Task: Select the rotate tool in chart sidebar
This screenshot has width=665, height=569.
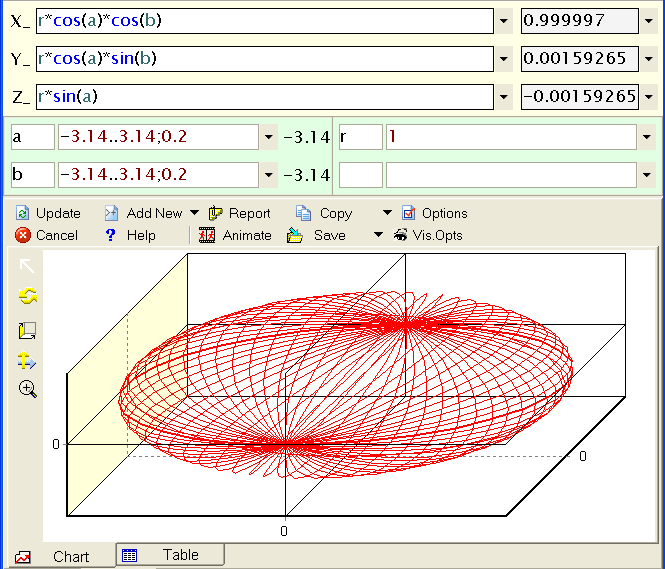Action: point(28,297)
